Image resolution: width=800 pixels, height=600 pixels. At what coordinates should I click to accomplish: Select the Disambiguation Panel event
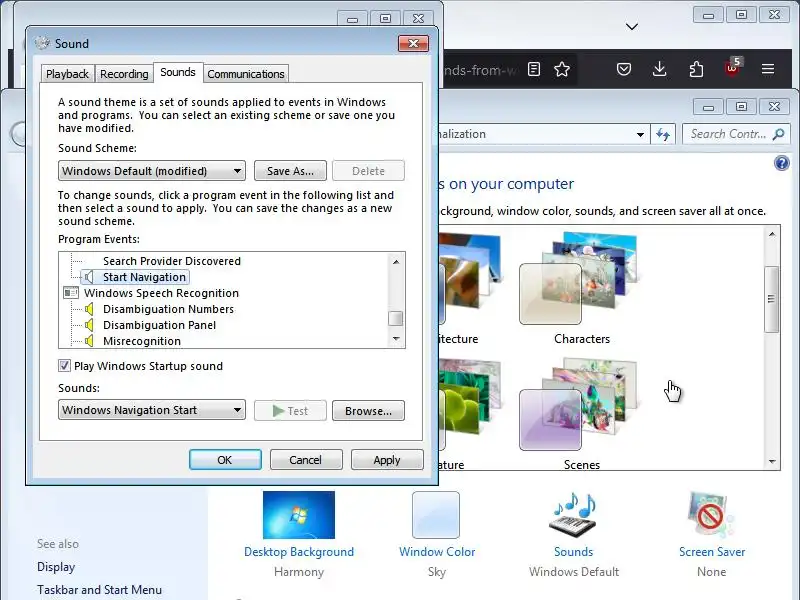[x=159, y=325]
